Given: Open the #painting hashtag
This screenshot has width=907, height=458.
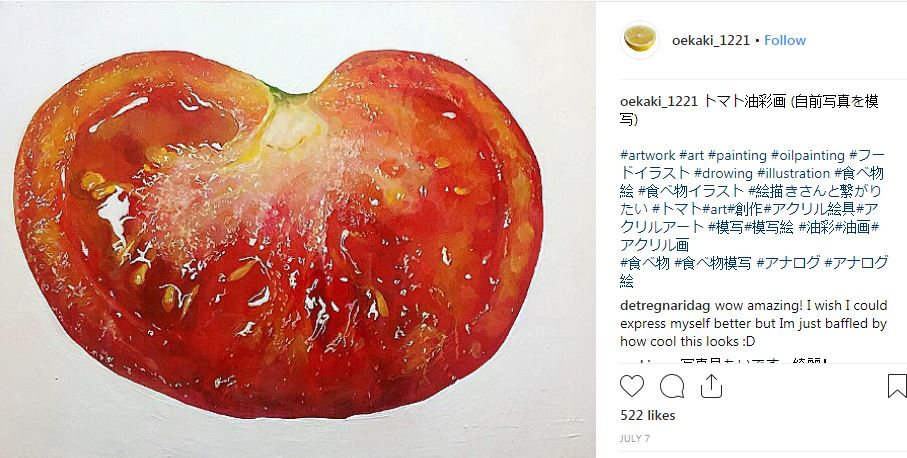Looking at the screenshot, I should [737, 156].
